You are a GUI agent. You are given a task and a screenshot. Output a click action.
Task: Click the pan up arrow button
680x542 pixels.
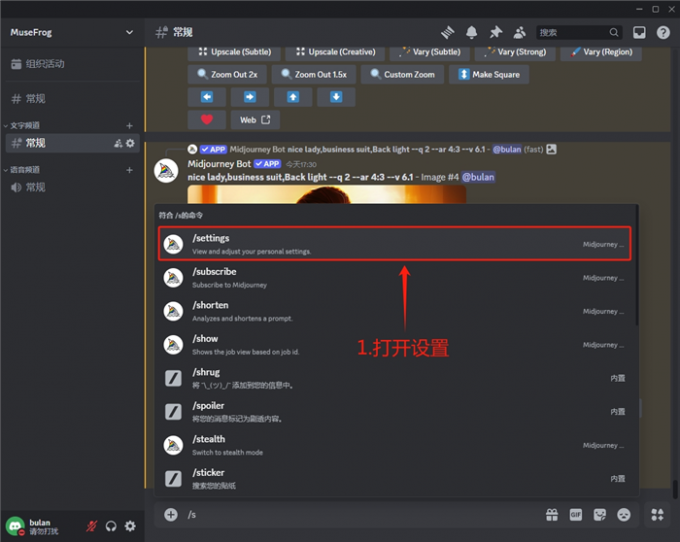[x=293, y=97]
